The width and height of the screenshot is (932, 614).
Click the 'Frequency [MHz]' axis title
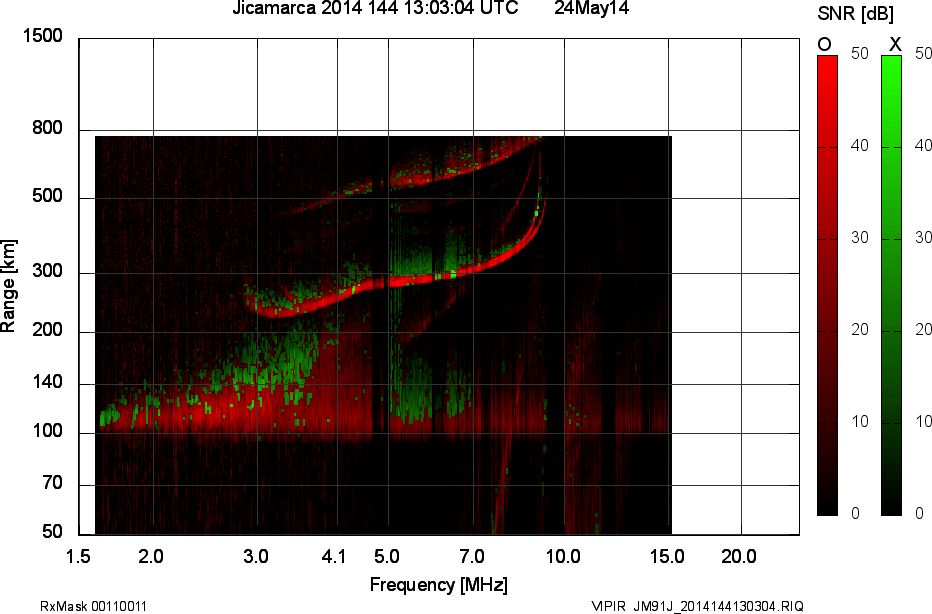439,585
